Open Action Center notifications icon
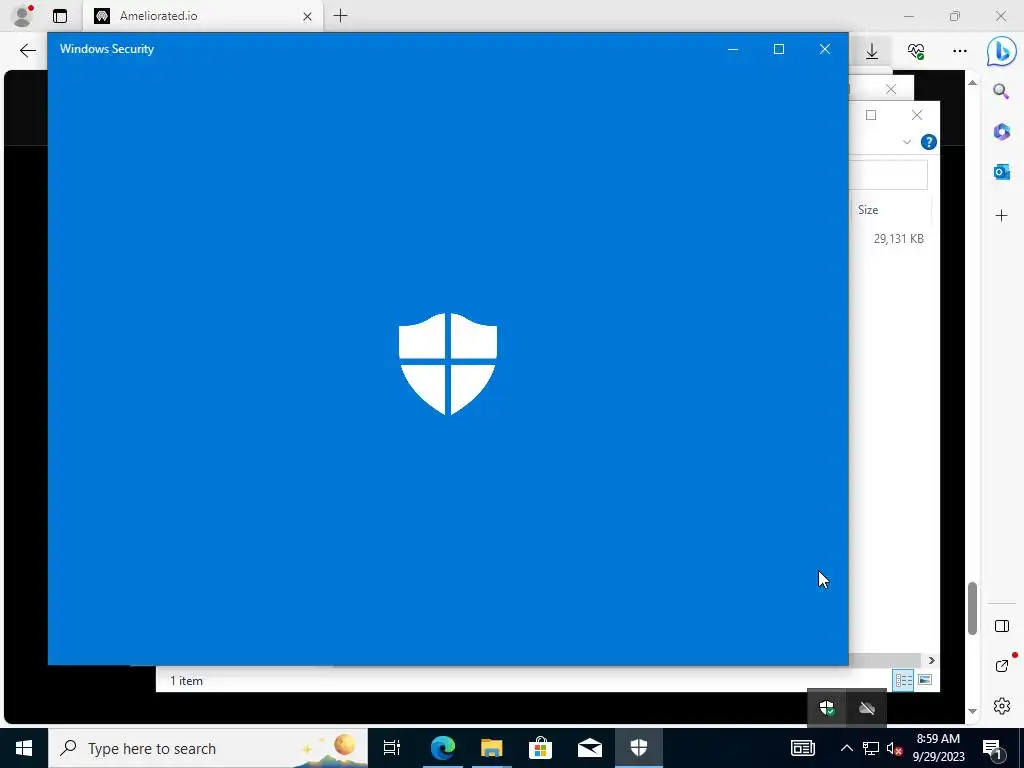 [x=992, y=748]
